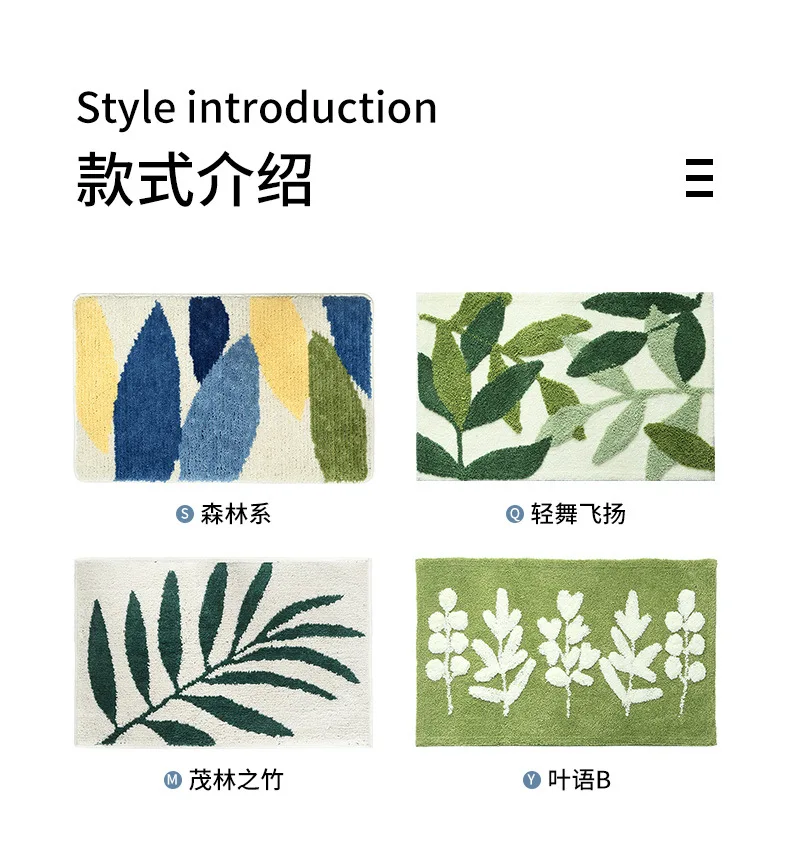Click the round Q badge beside 轻舞飞扬
Screen dimensions: 790x863
click(x=514, y=514)
